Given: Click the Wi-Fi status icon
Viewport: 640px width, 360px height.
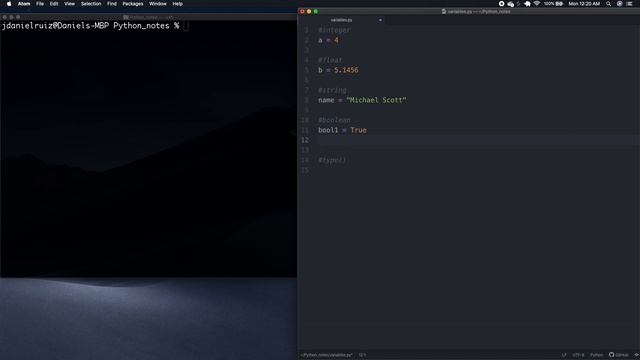Looking at the screenshot, I should point(537,4).
